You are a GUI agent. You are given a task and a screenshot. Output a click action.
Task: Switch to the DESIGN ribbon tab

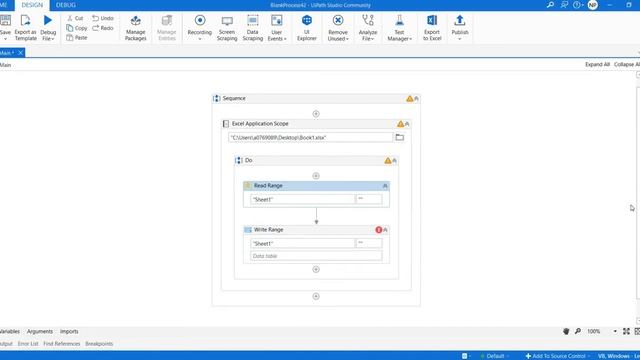click(x=32, y=5)
